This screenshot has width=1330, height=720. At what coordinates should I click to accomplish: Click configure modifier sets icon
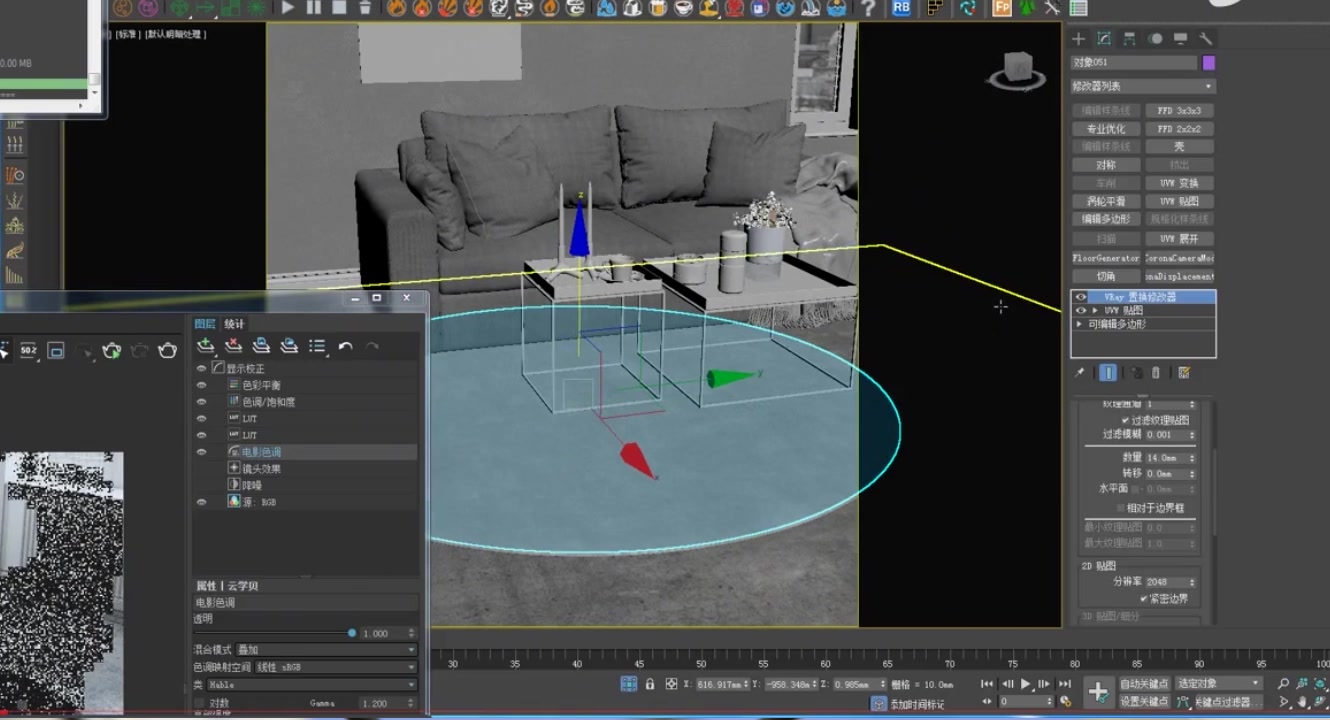1184,372
